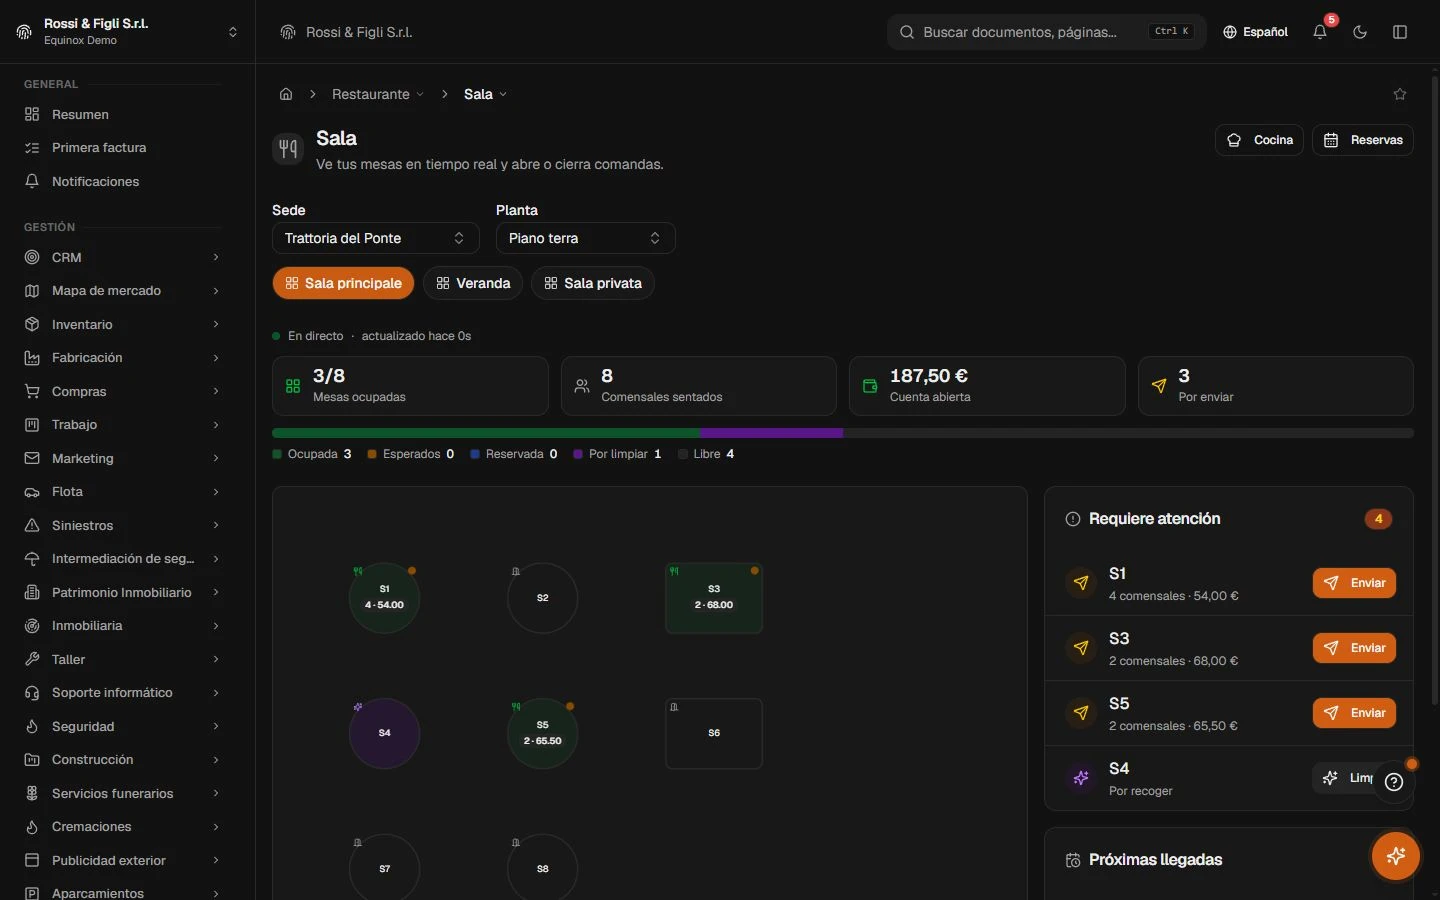Select table S1 on the floor plan
The width and height of the screenshot is (1440, 900).
[x=384, y=598]
